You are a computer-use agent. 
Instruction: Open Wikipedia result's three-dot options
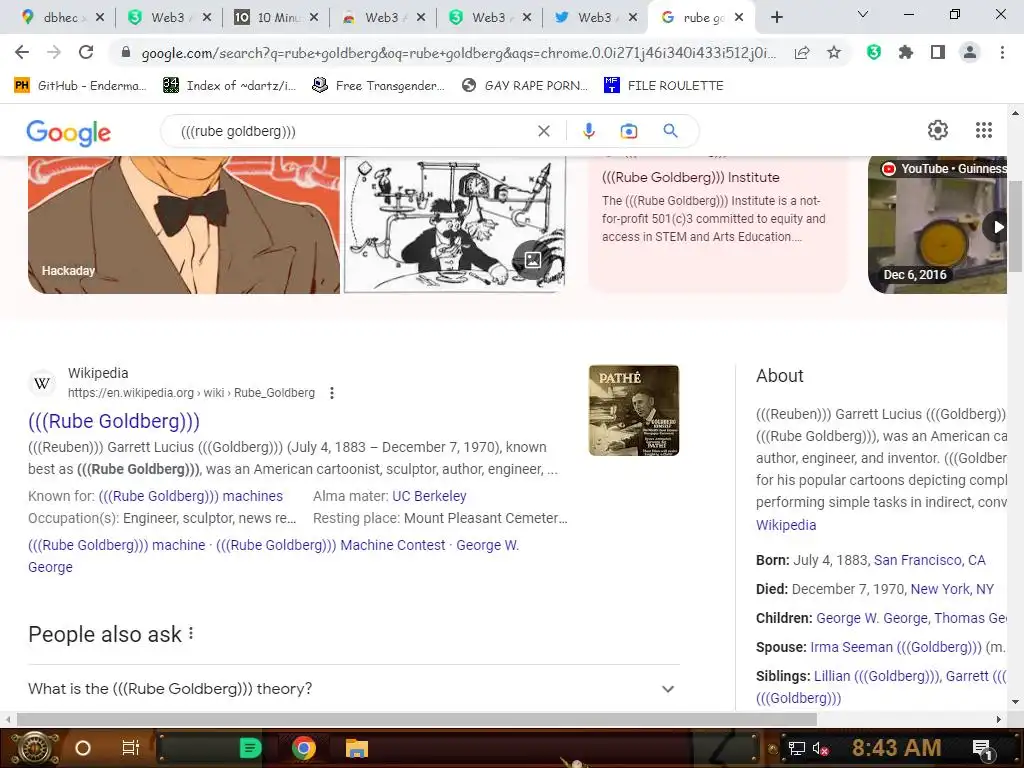point(332,392)
